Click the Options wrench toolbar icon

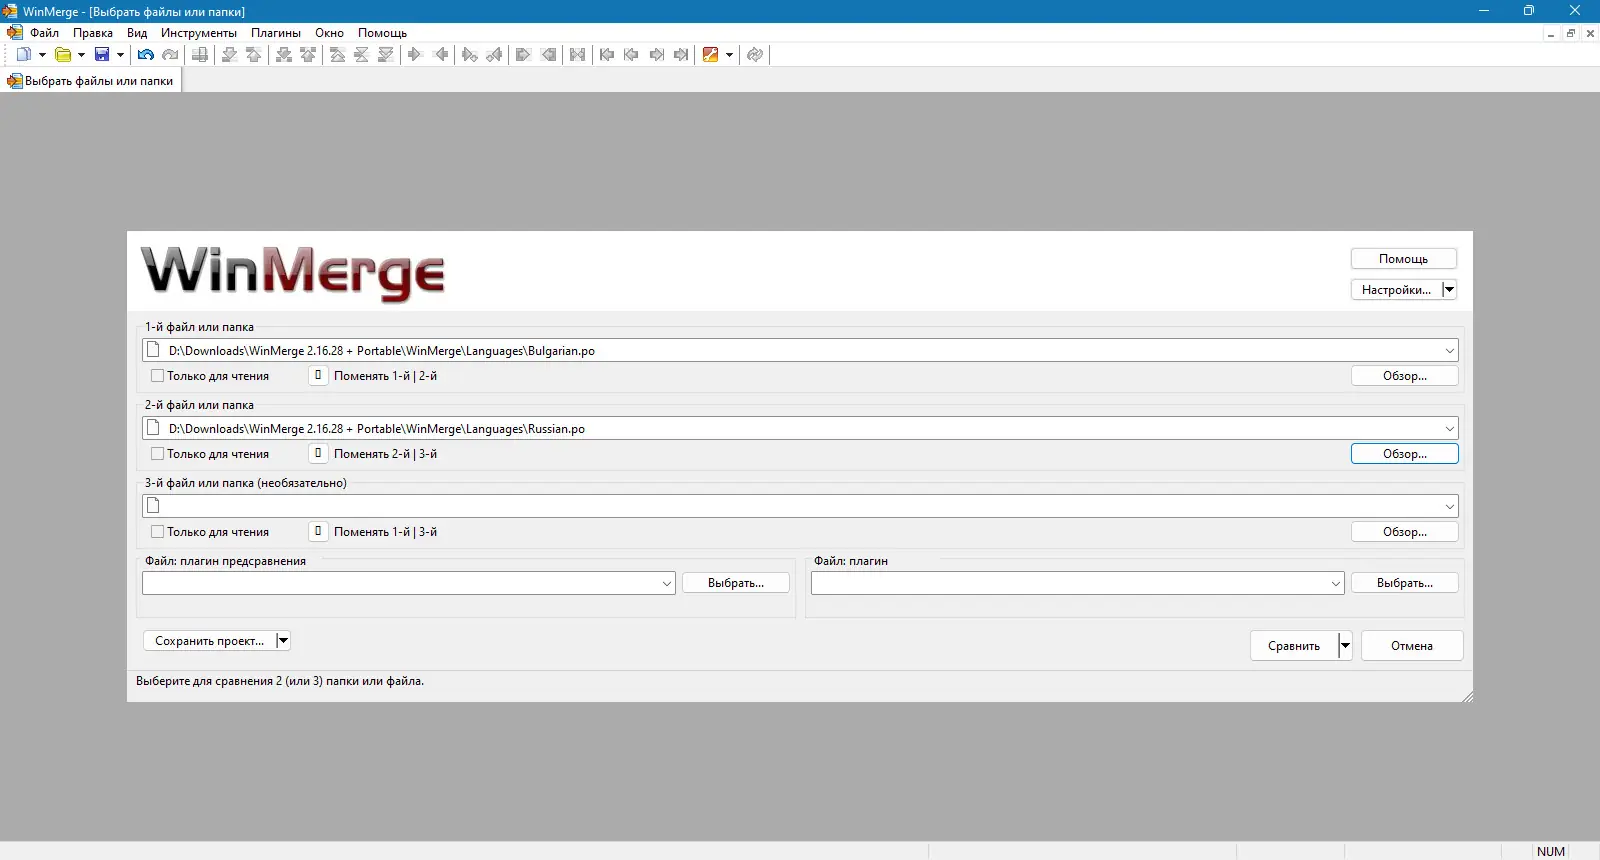click(710, 55)
